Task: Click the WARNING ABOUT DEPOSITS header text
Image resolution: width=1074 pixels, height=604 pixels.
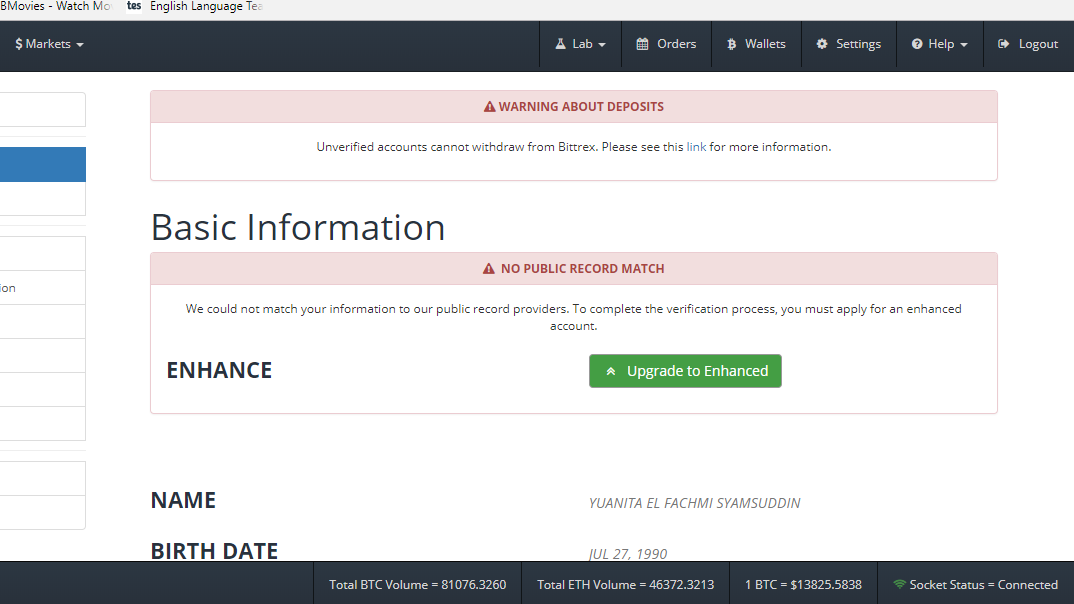Action: 581,107
